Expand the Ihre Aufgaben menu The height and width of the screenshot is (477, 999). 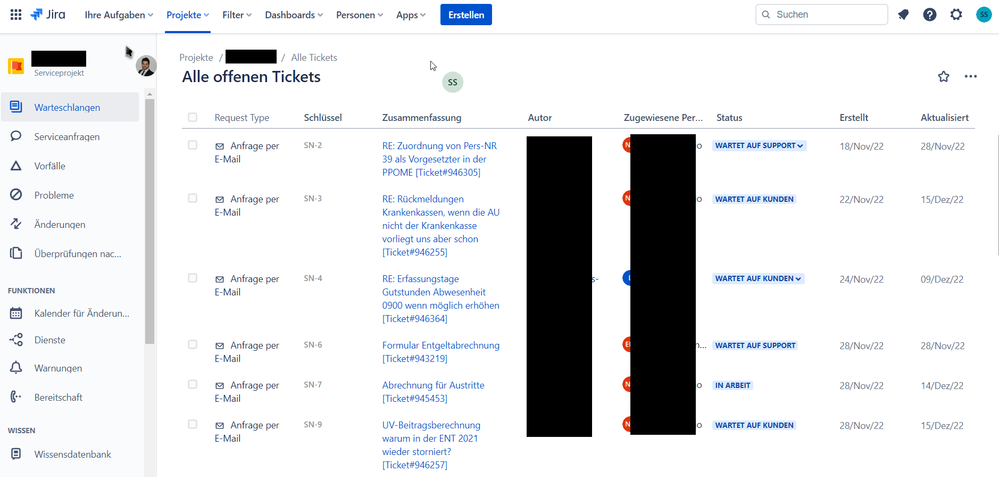click(119, 15)
